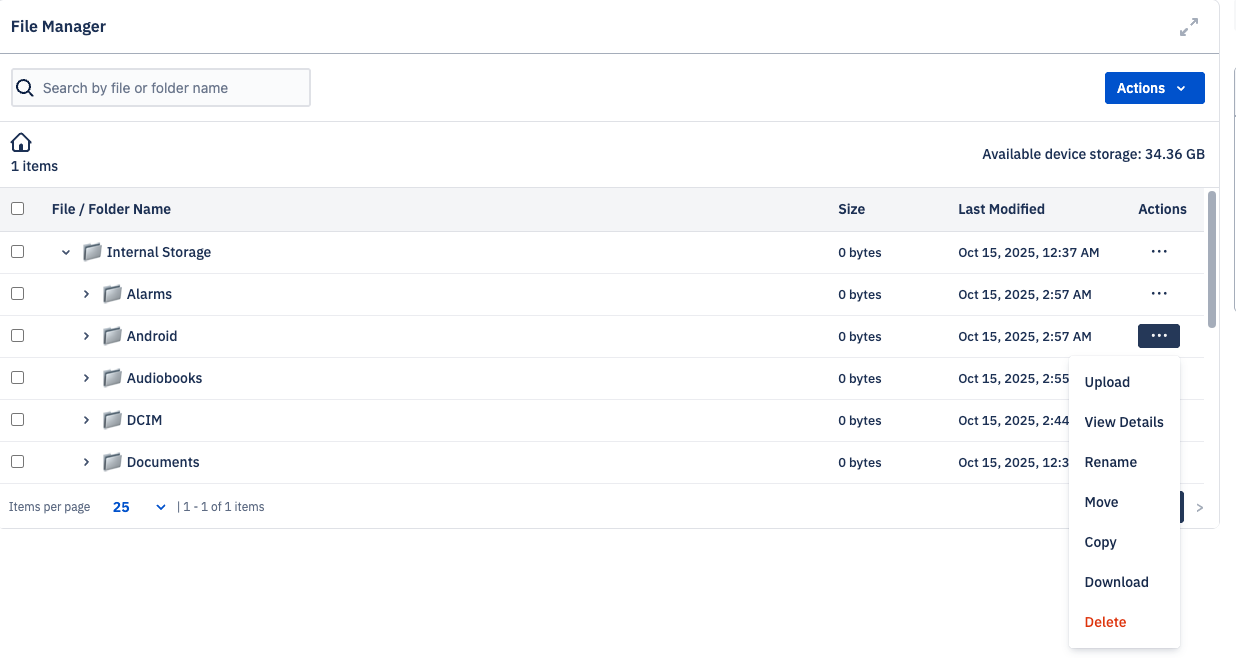Click the home breadcrumb icon
The width and height of the screenshot is (1236, 658).
(x=21, y=142)
